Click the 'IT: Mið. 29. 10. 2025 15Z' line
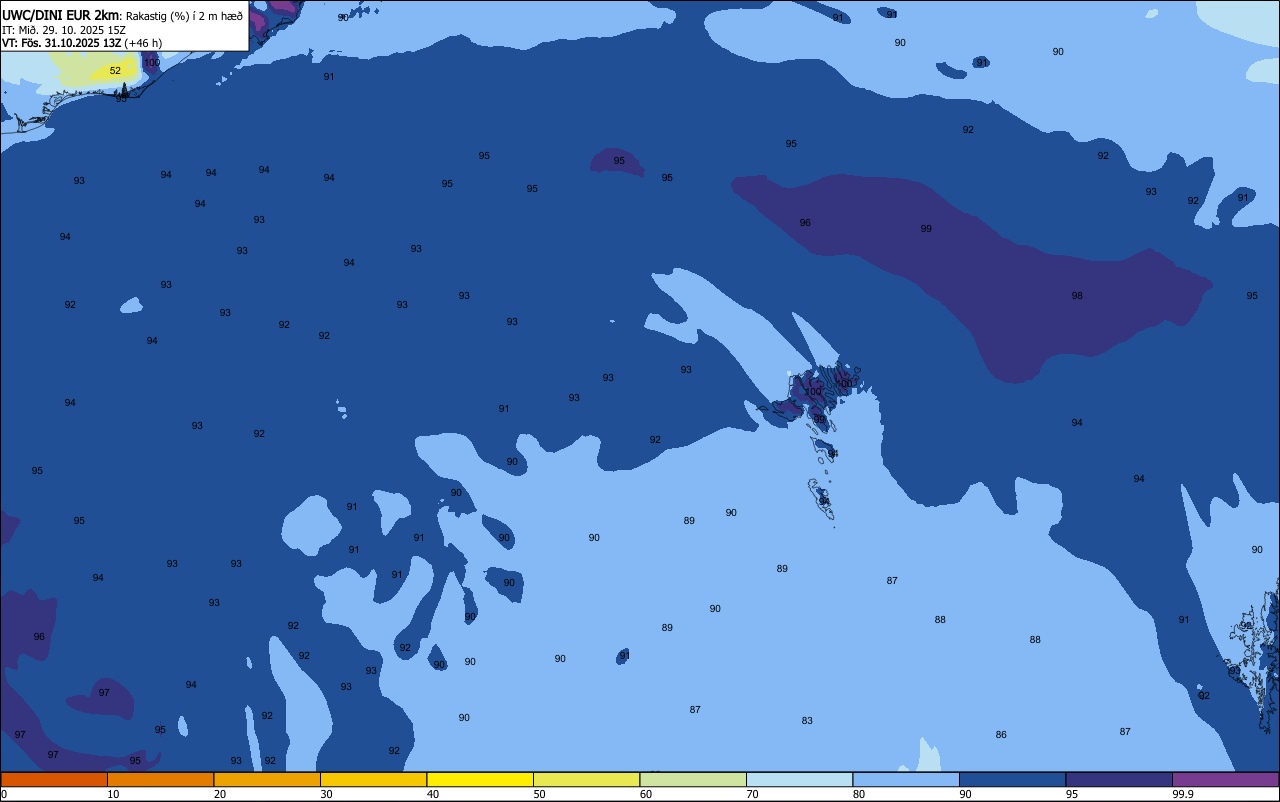This screenshot has width=1280, height=802. (x=64, y=30)
